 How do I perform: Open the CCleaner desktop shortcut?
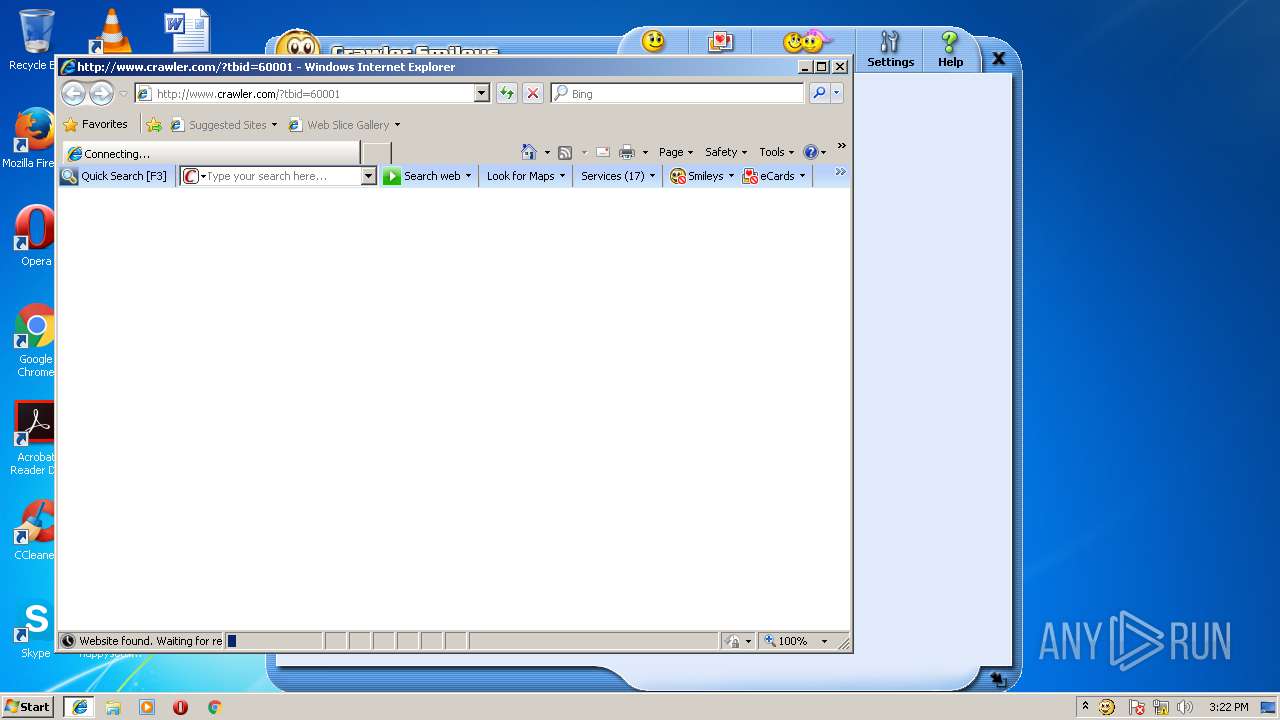(35, 531)
